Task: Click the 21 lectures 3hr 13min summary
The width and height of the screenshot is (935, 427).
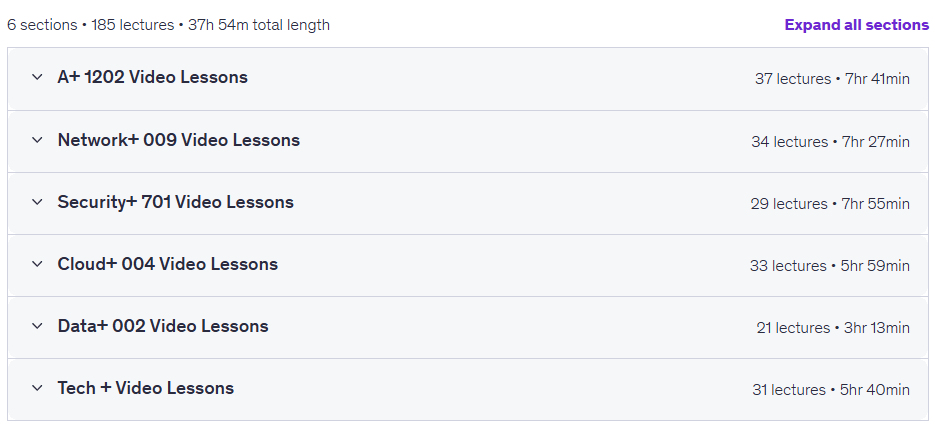Action: tap(833, 328)
